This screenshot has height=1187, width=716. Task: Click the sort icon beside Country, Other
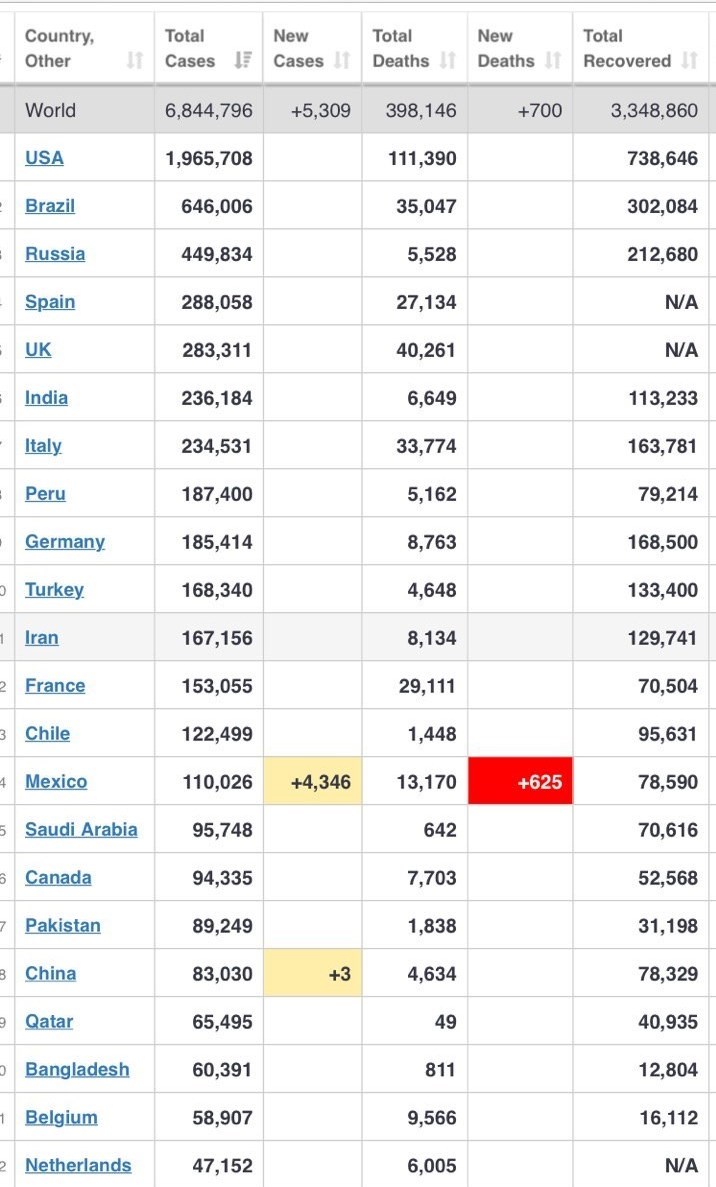(x=135, y=61)
